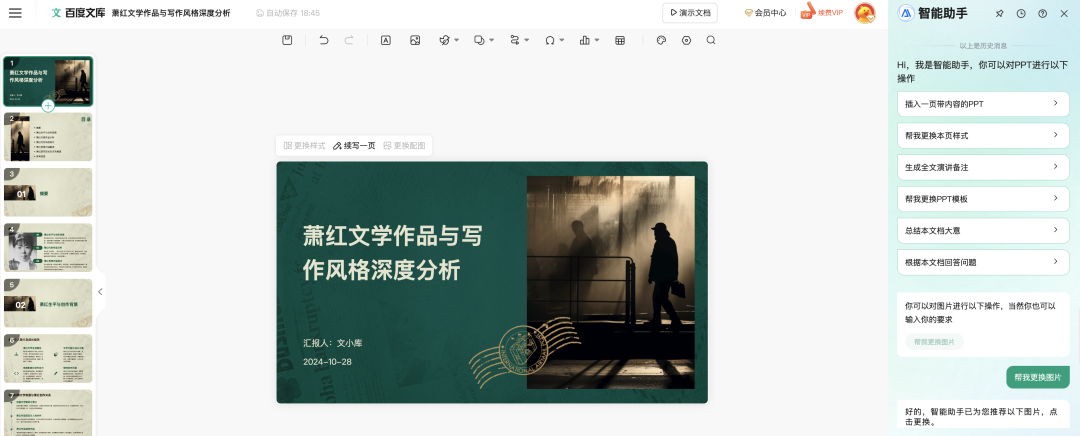Redo the last undone edit

tap(349, 41)
